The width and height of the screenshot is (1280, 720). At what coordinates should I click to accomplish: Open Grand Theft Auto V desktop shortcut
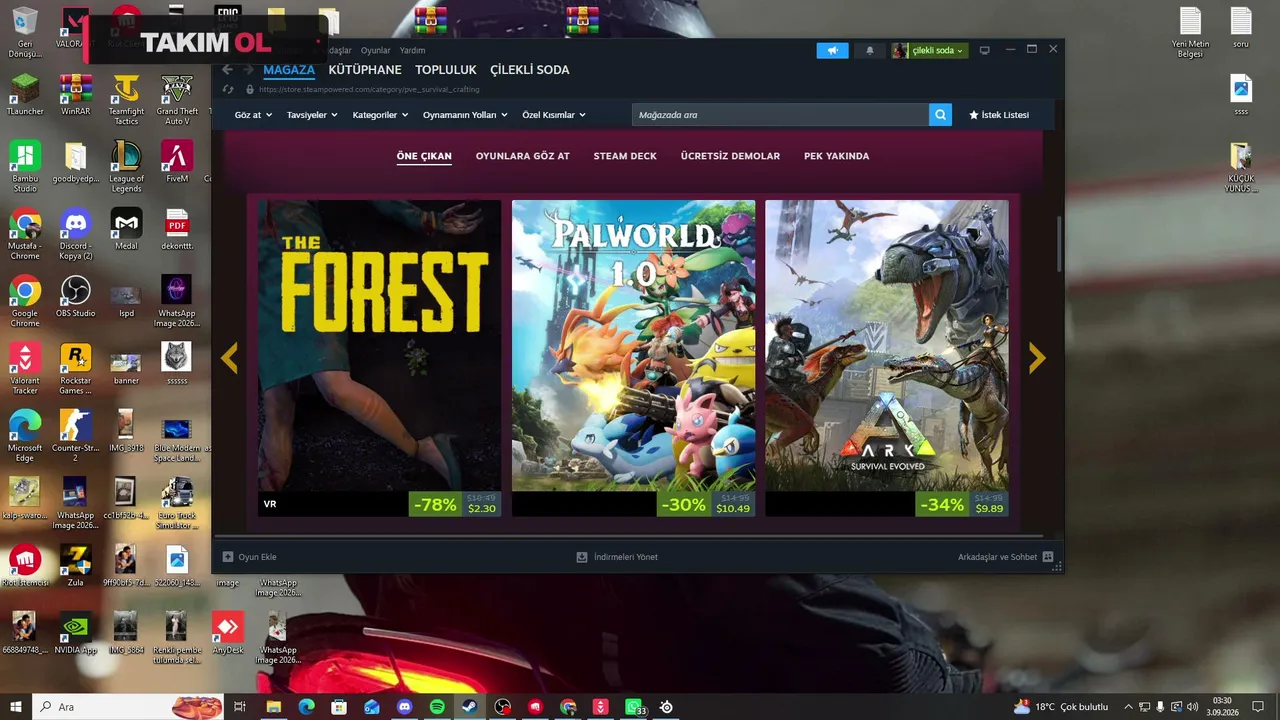click(177, 99)
